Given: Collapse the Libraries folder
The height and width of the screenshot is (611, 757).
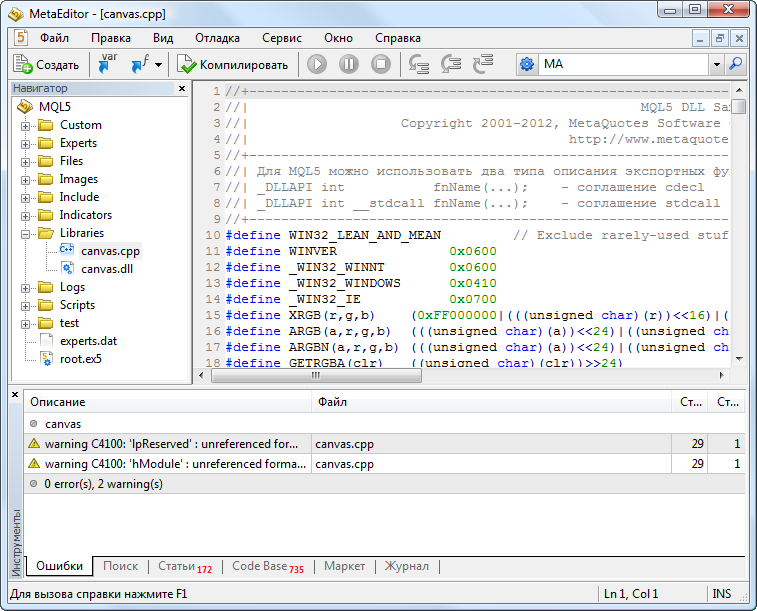Looking at the screenshot, I should tap(26, 234).
